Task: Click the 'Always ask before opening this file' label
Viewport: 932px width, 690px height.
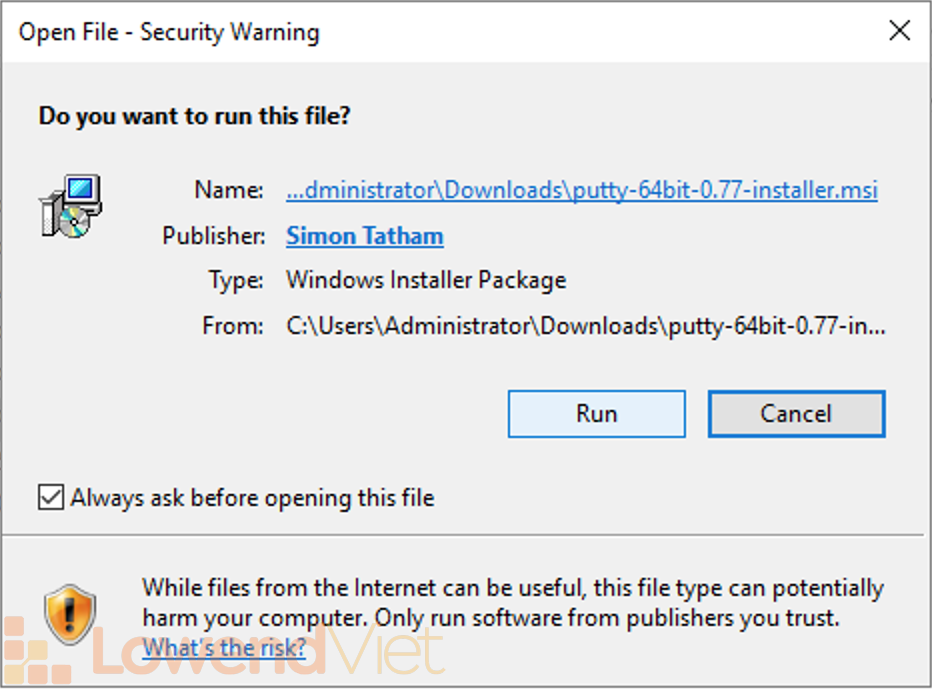Action: [x=252, y=497]
